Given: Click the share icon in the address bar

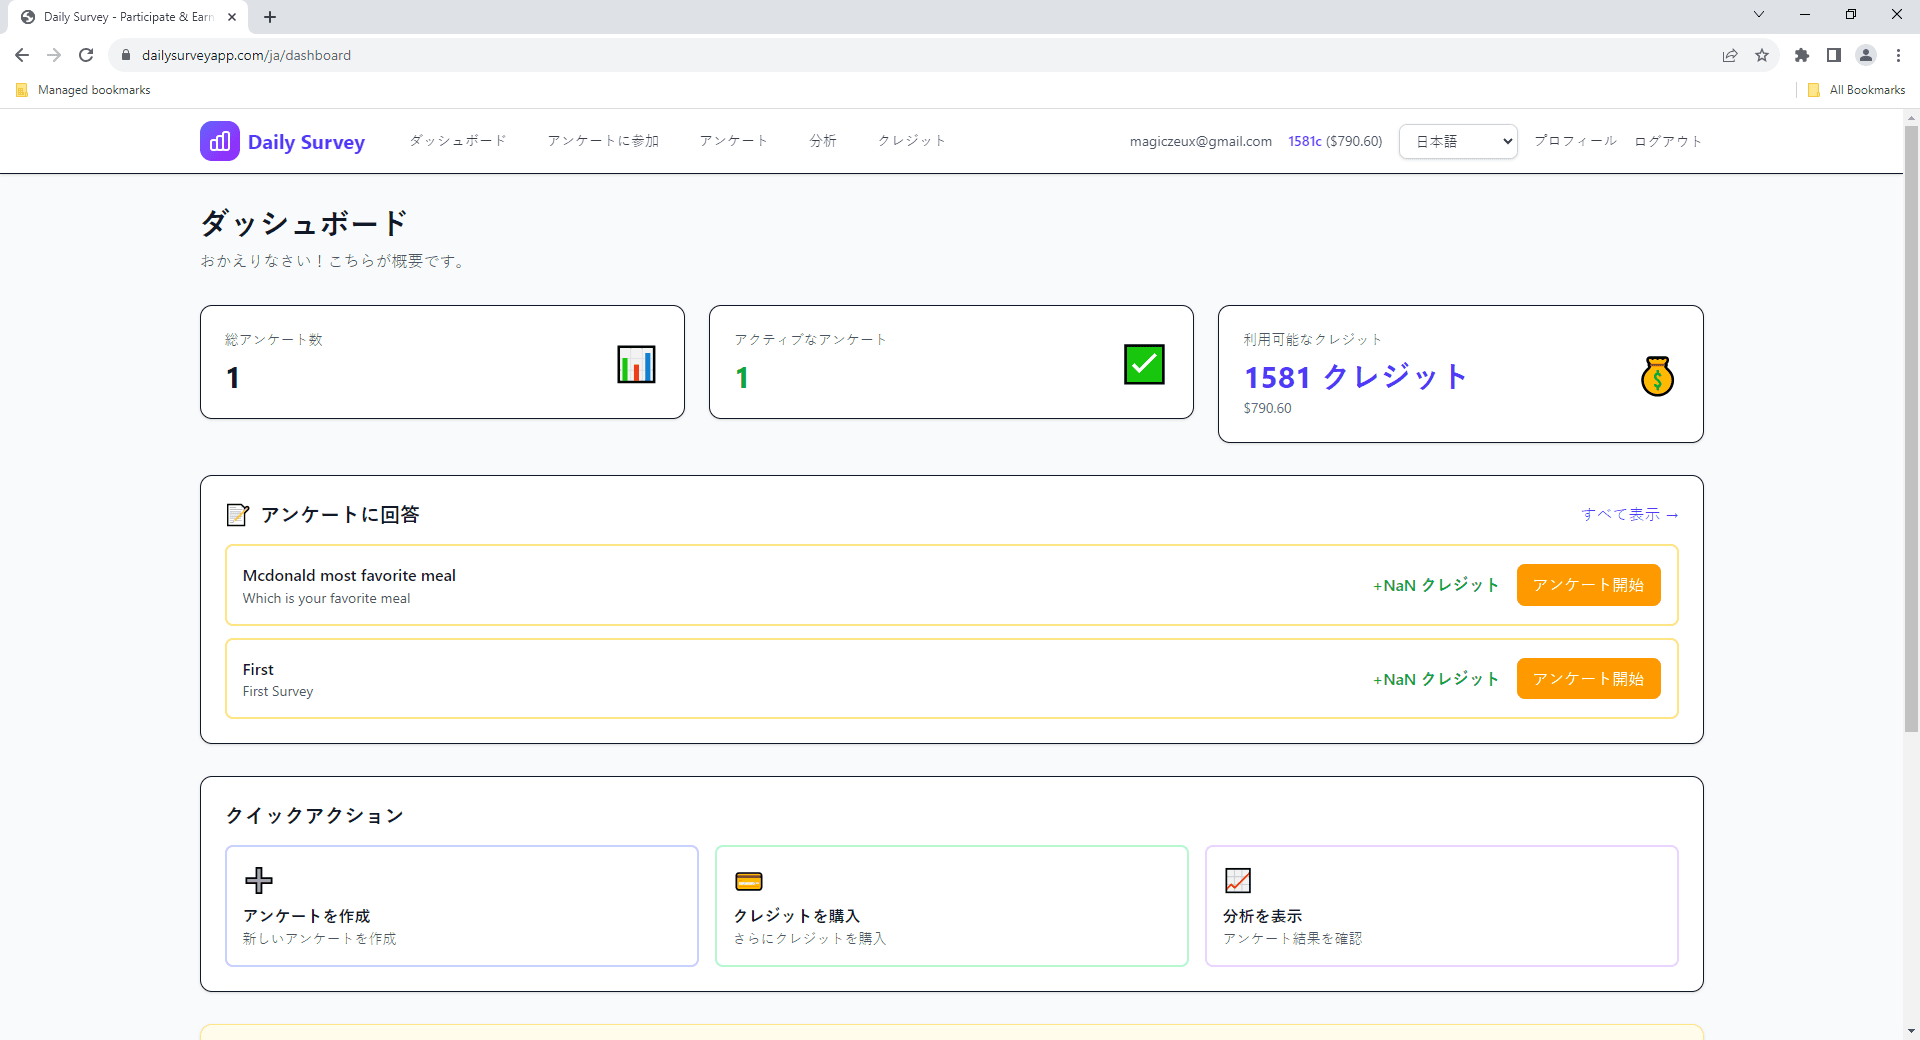Looking at the screenshot, I should pos(1731,55).
